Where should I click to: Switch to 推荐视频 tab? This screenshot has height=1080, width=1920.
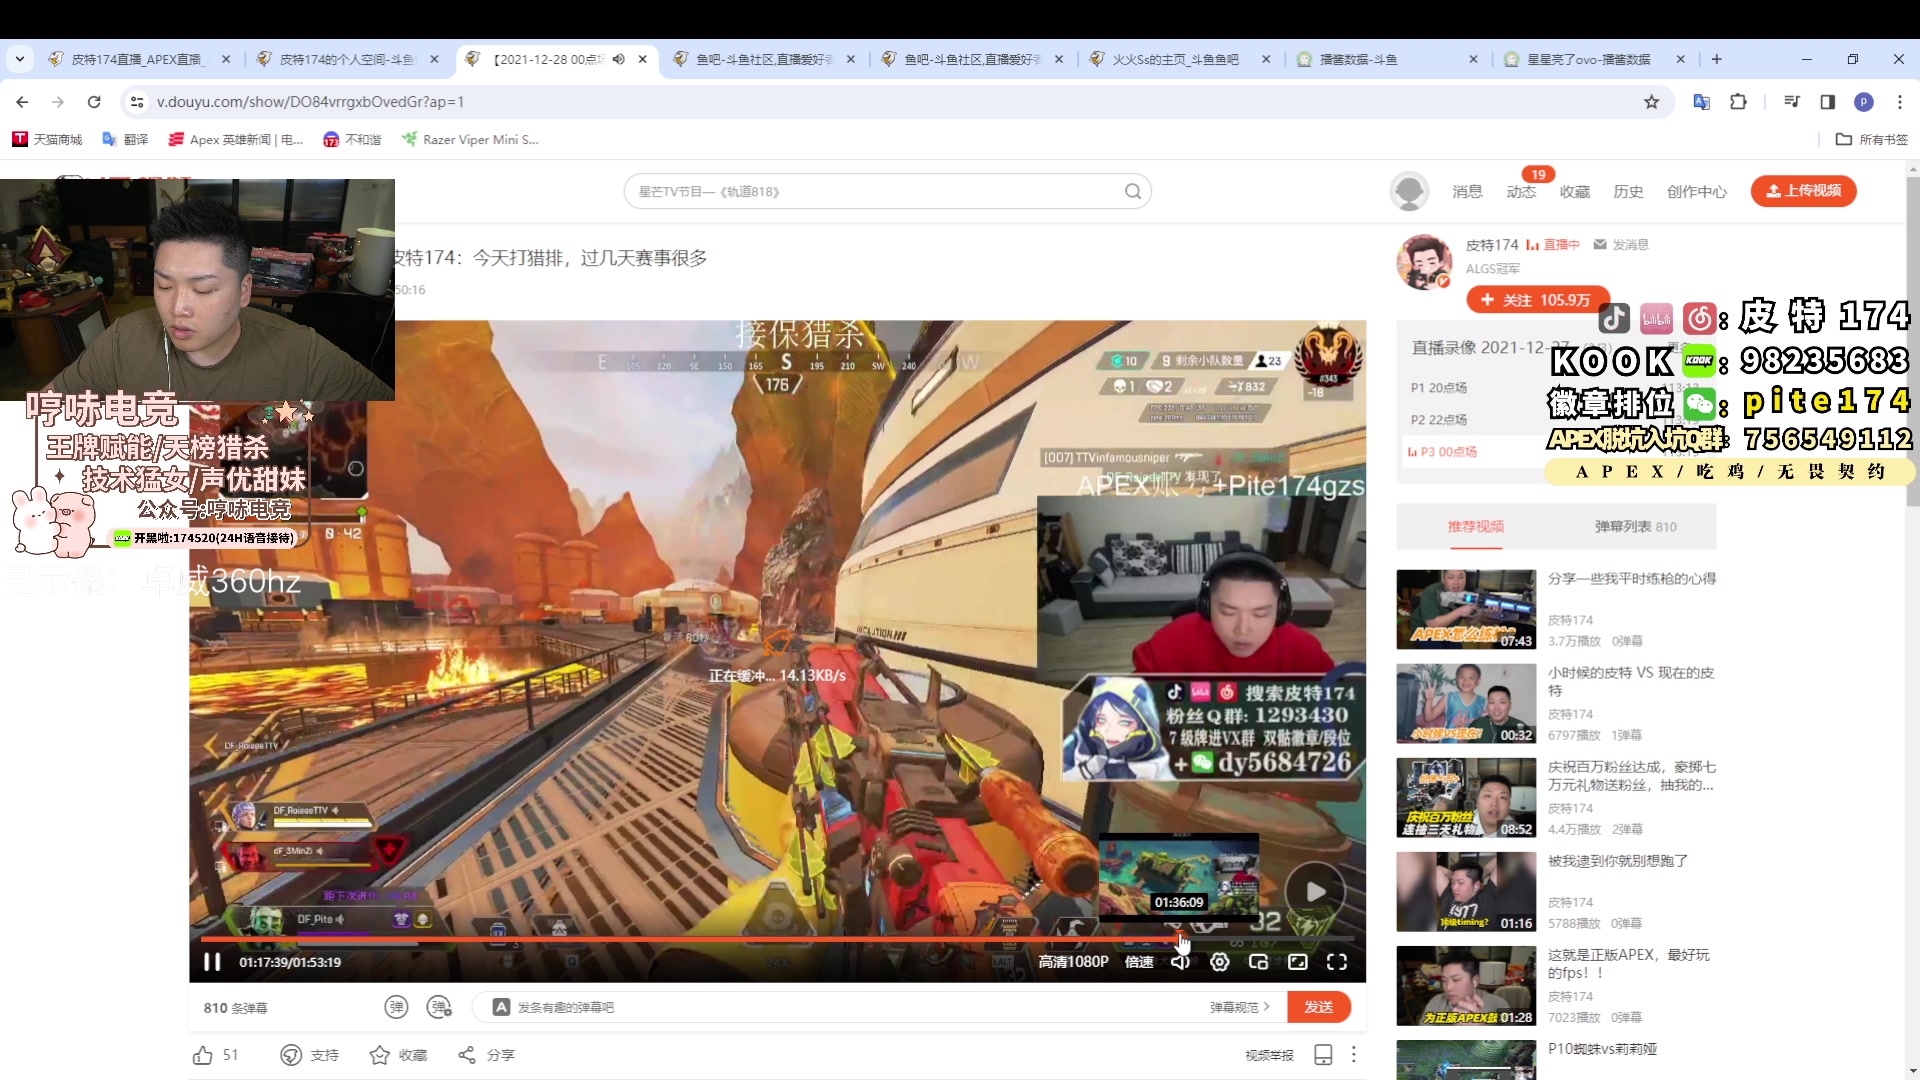(x=1476, y=526)
